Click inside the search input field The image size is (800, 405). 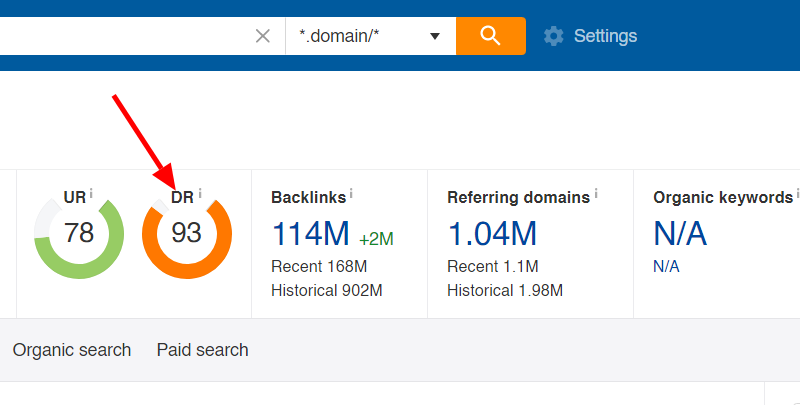[120, 36]
